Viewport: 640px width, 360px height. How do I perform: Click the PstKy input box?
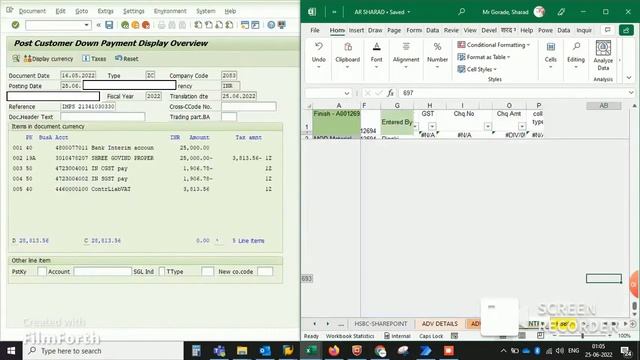click(42, 271)
